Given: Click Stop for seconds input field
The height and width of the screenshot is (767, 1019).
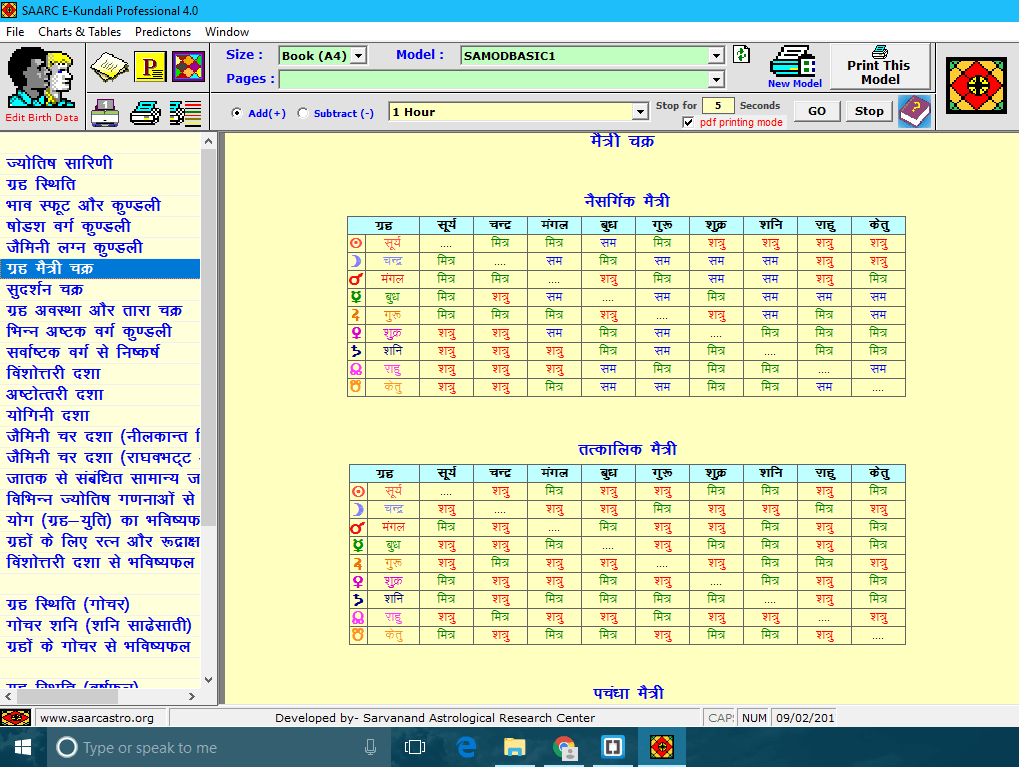Looking at the screenshot, I should (x=718, y=105).
